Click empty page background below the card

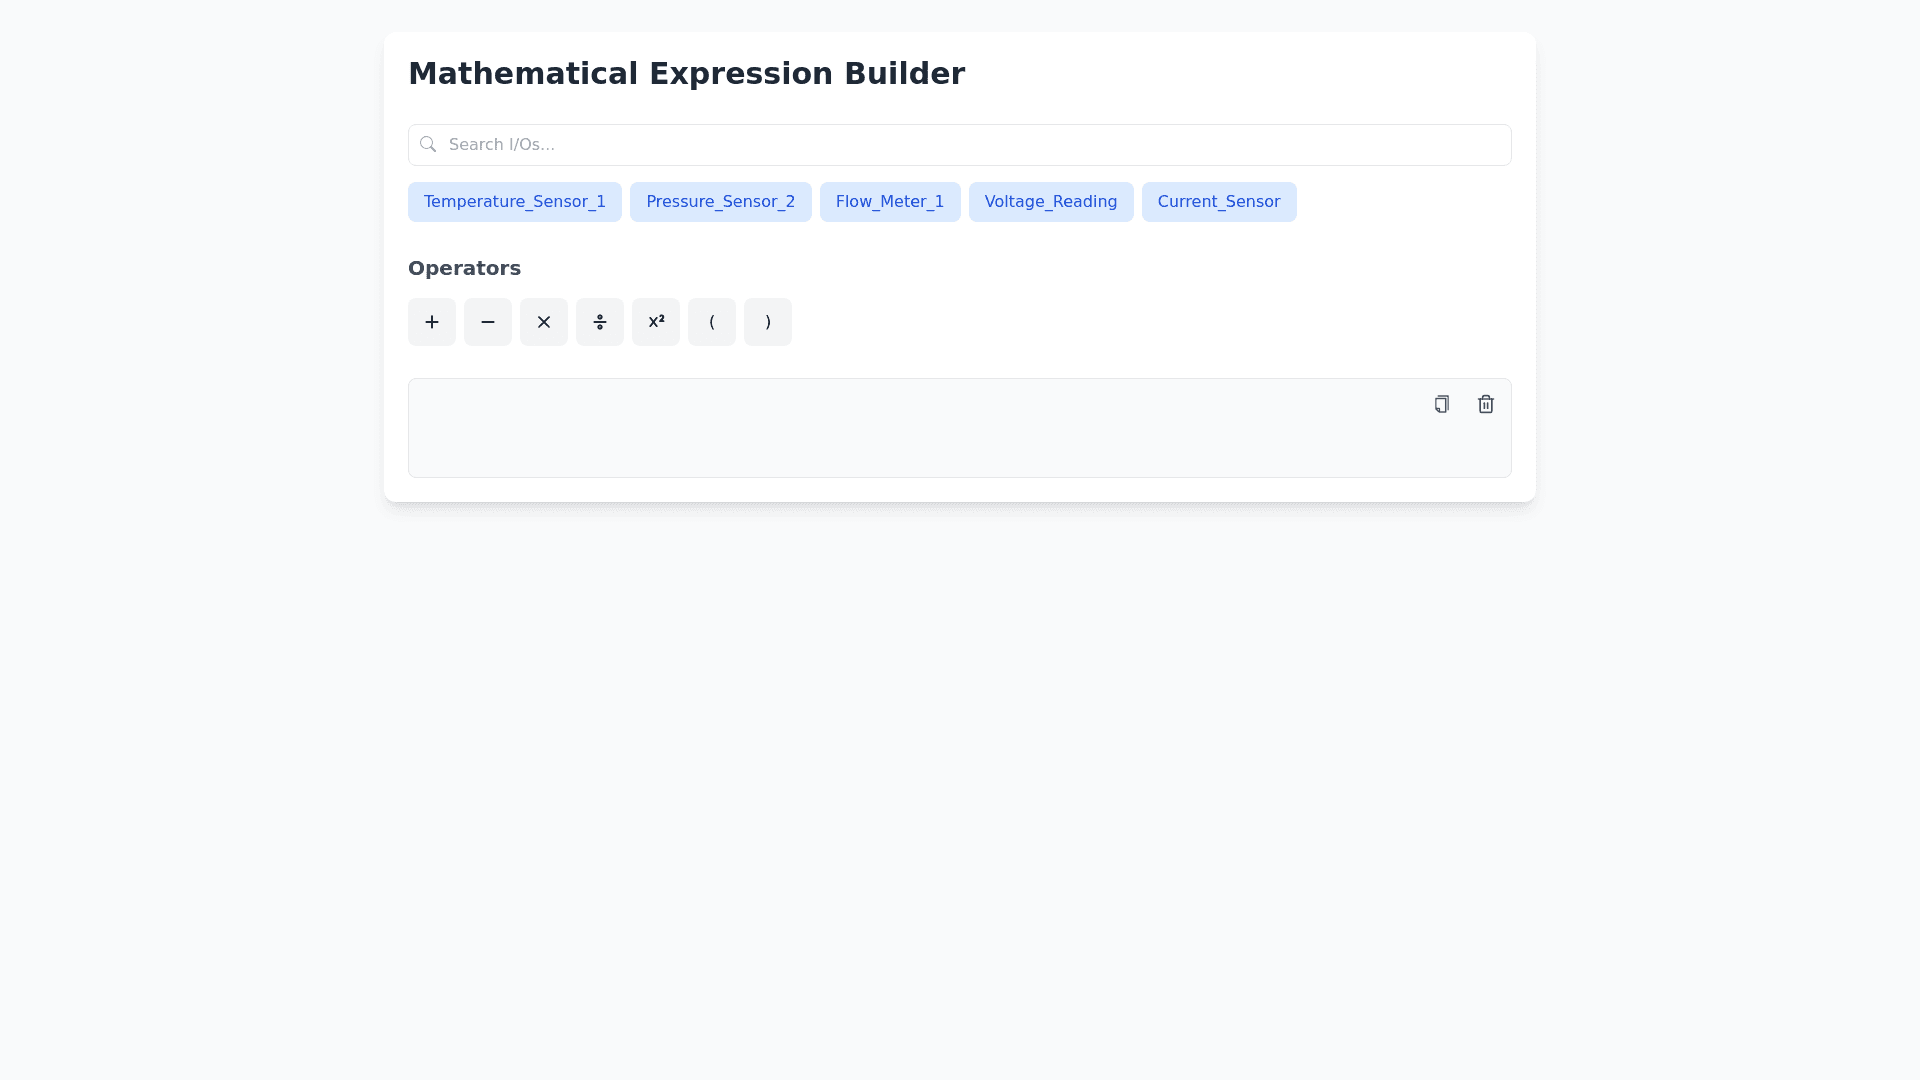tap(960, 780)
